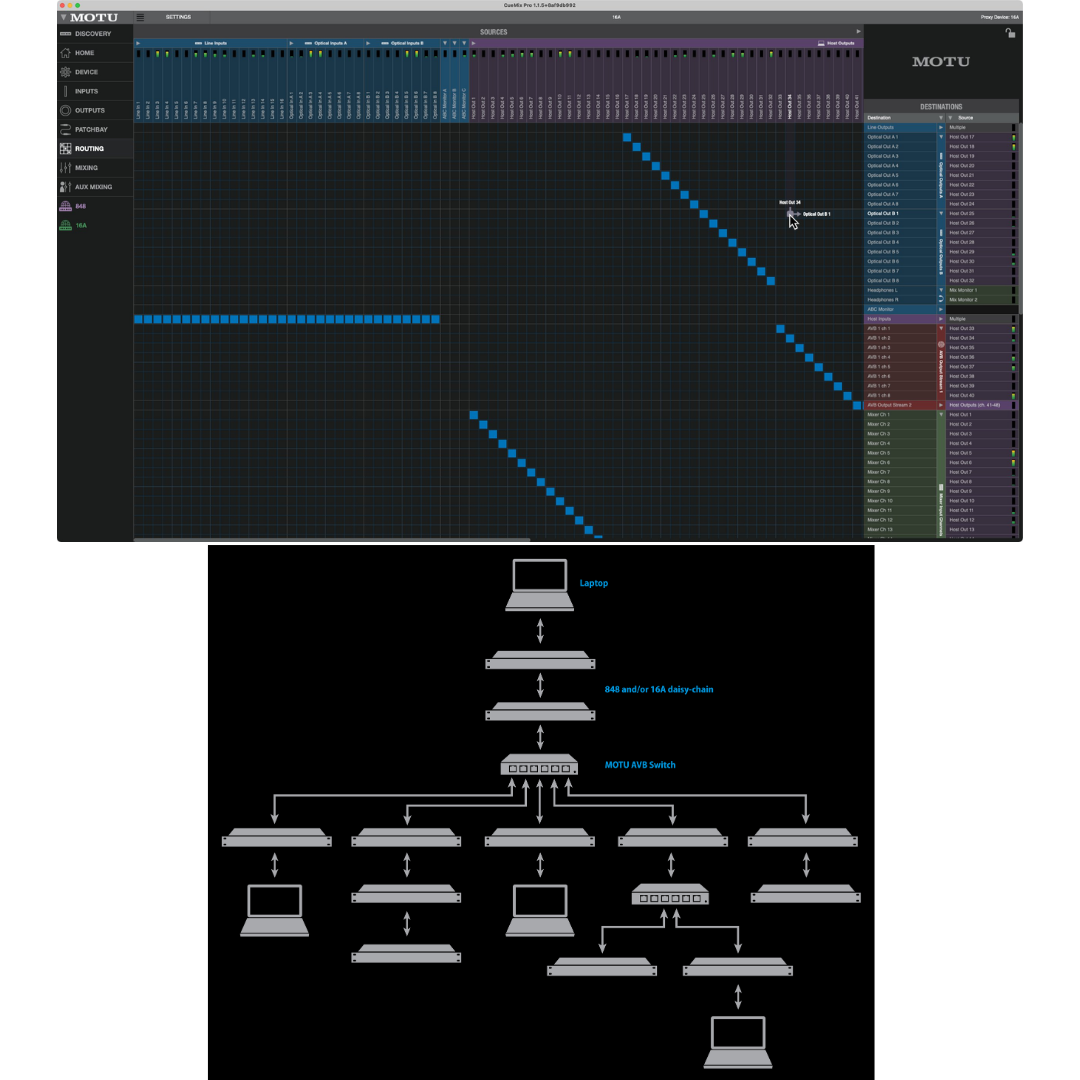Go to Aux Mixing in sidebar
The image size is (1080, 1080).
94,187
